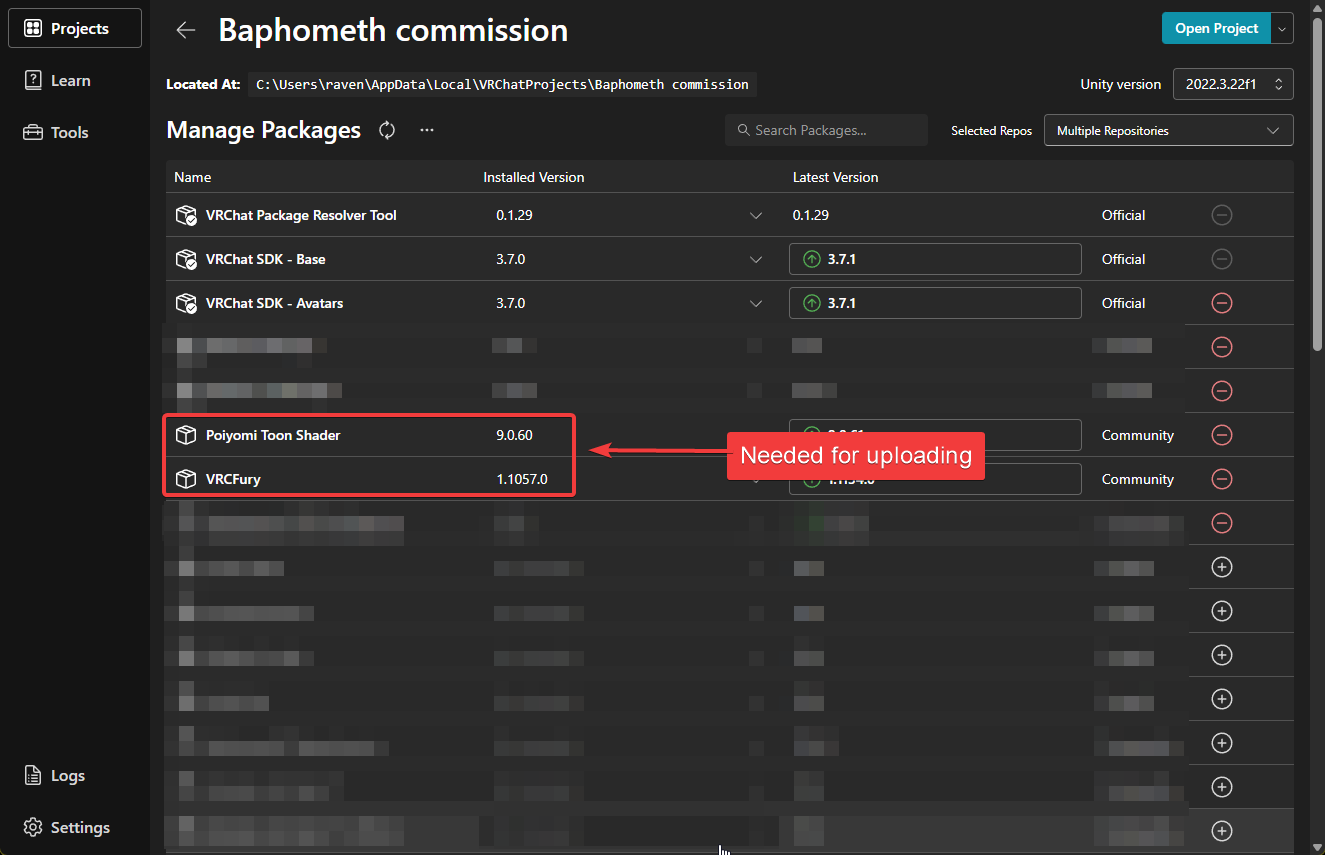Click the Search Packages field
This screenshot has width=1325, height=855.
[826, 130]
